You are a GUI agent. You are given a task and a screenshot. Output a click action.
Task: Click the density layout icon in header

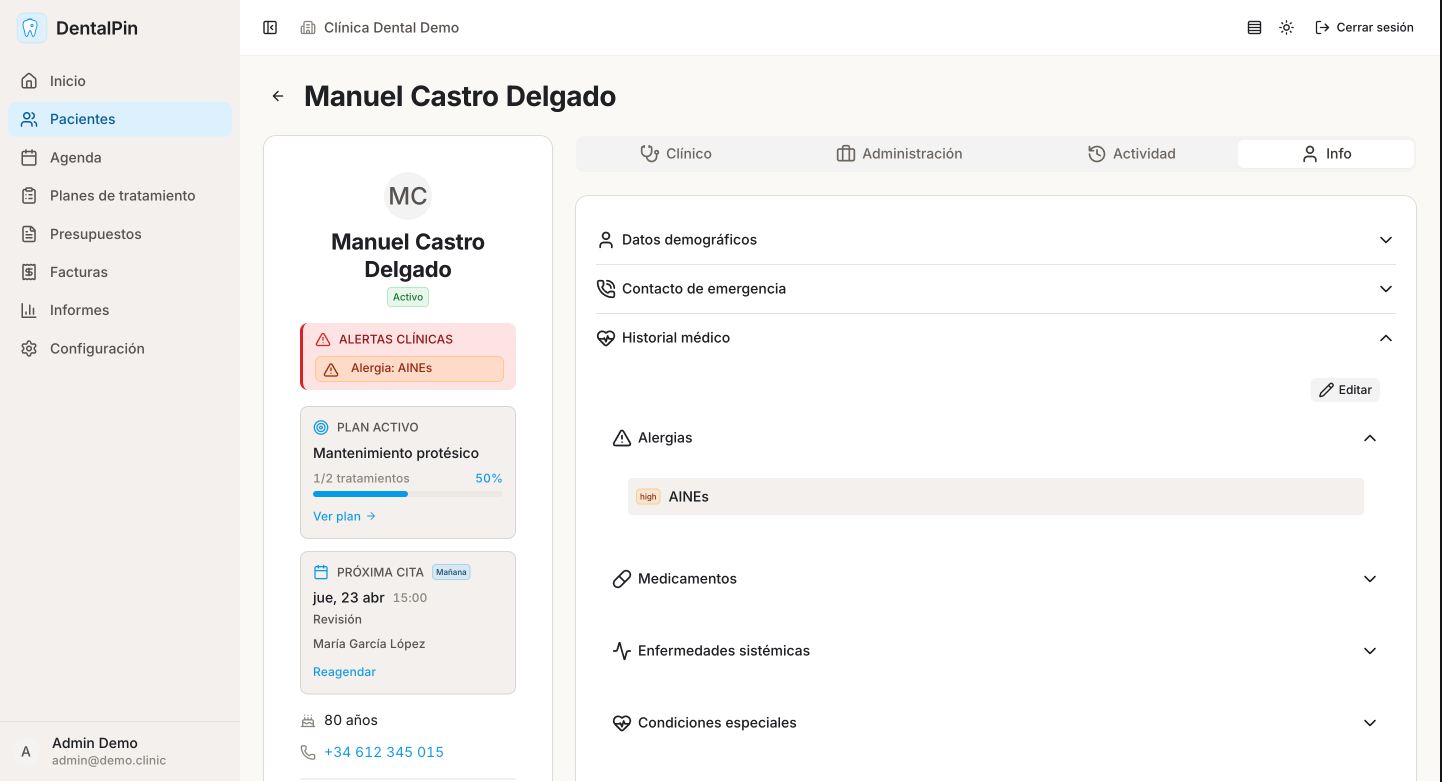[1254, 28]
